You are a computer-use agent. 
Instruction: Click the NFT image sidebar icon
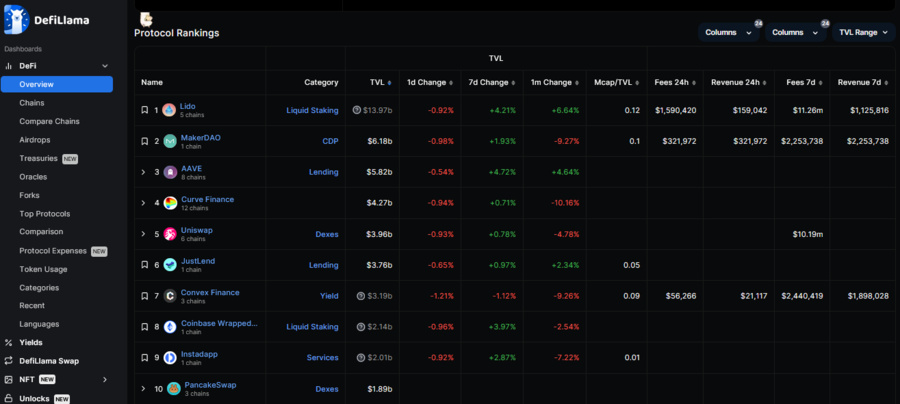click(x=9, y=379)
